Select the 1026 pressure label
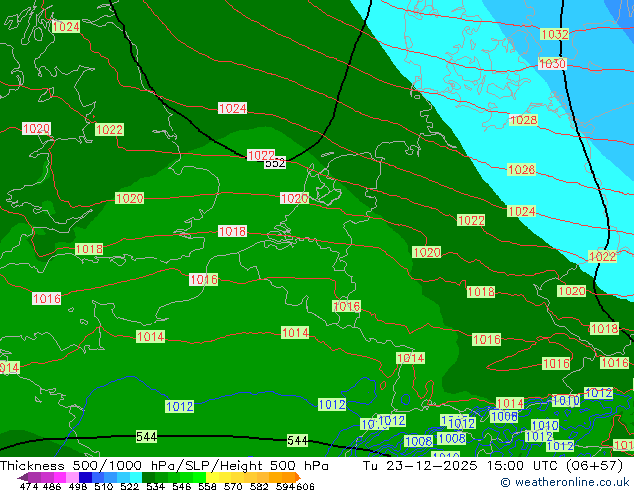The width and height of the screenshot is (634, 490). [x=521, y=169]
